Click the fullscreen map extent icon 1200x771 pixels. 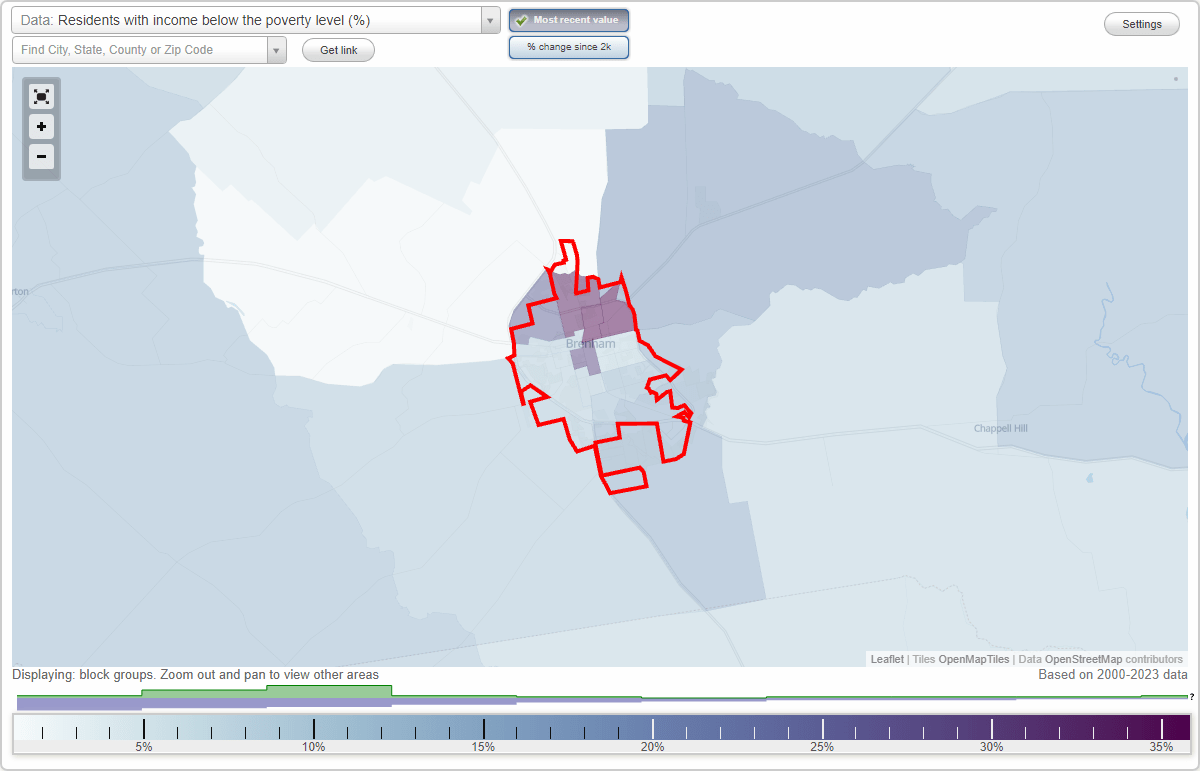click(x=41, y=96)
